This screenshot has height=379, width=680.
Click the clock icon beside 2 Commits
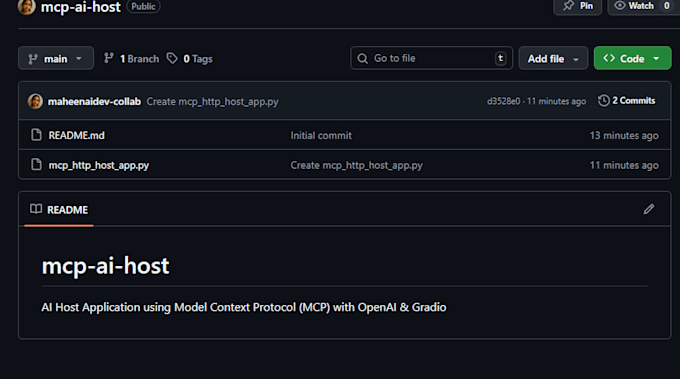pos(604,101)
